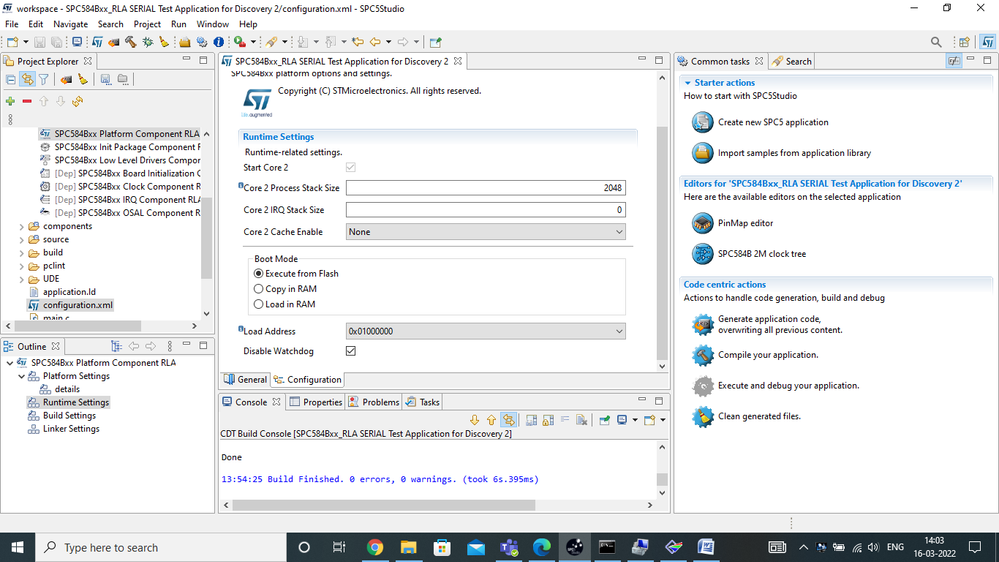Select Execute from Flash boot mode

(258, 273)
